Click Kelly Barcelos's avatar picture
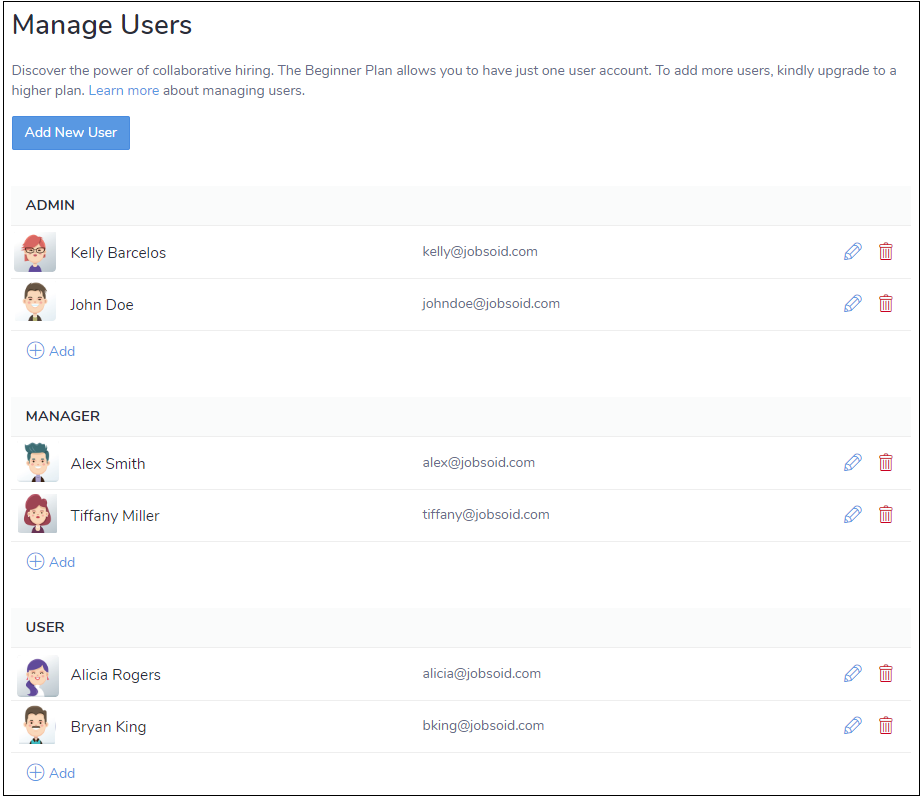 [37, 253]
